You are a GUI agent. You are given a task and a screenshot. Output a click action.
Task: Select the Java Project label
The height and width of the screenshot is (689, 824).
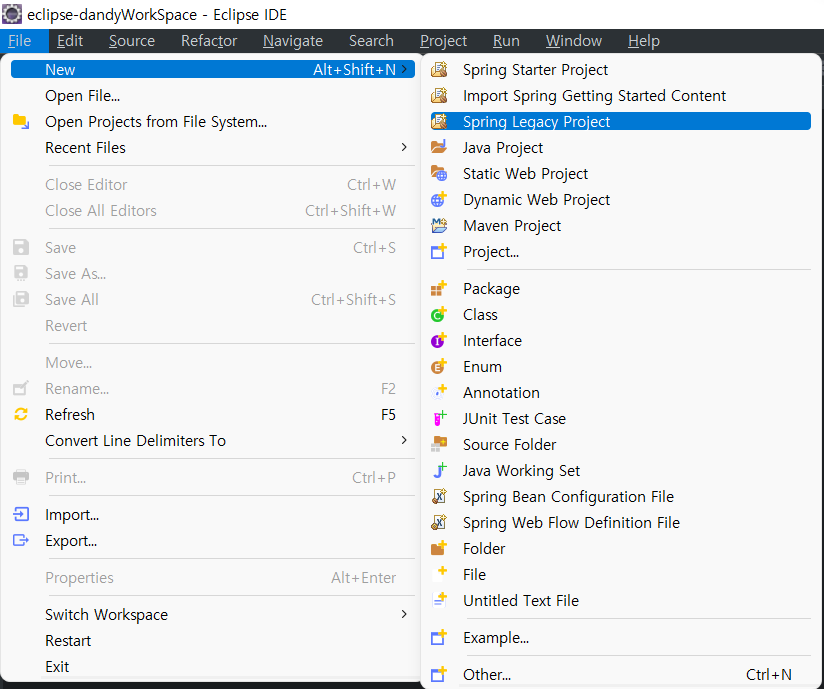point(503,148)
